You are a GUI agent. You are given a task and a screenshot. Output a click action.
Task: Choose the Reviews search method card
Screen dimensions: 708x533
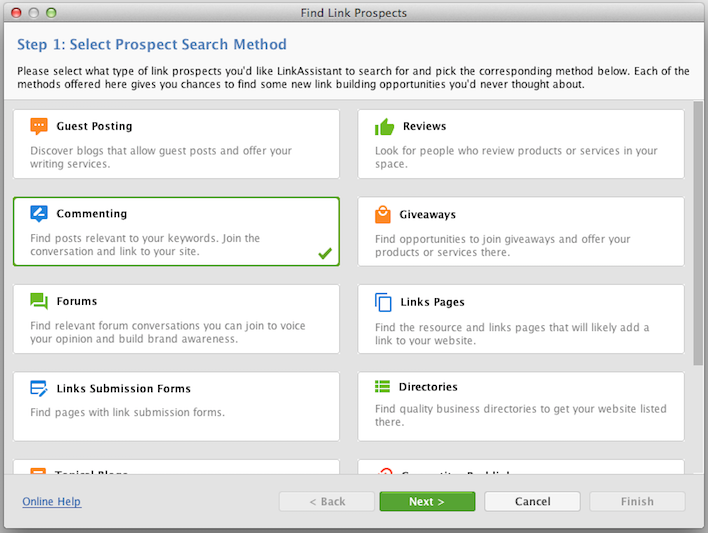point(521,144)
